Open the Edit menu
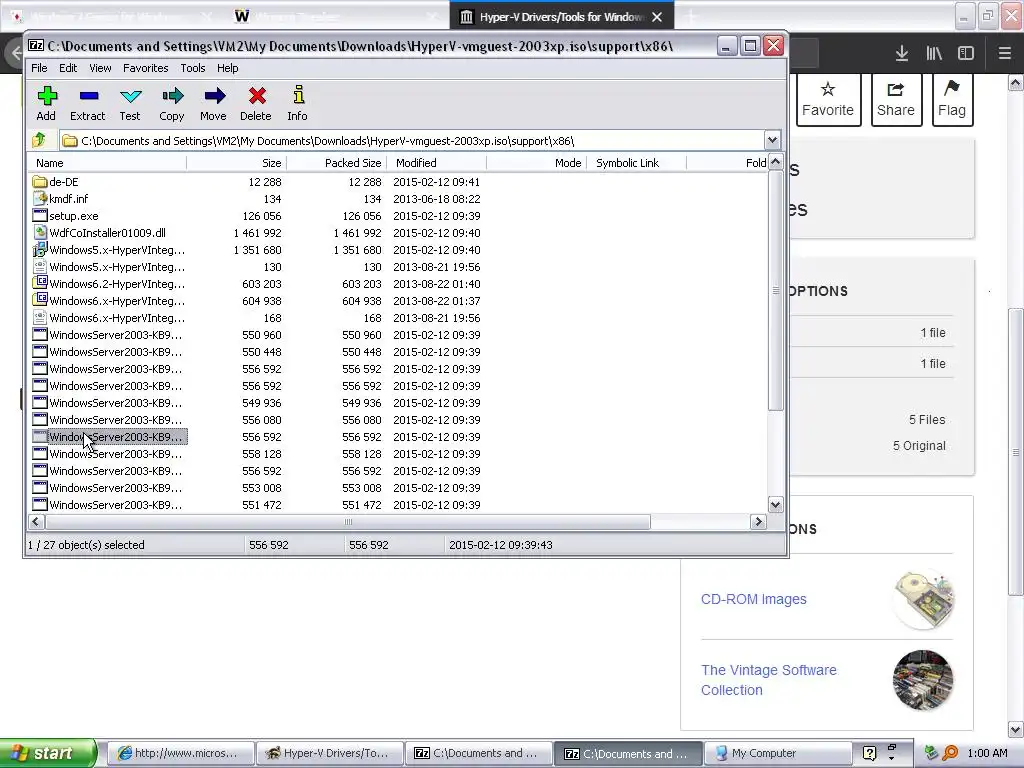Image resolution: width=1024 pixels, height=768 pixels. [x=68, y=68]
